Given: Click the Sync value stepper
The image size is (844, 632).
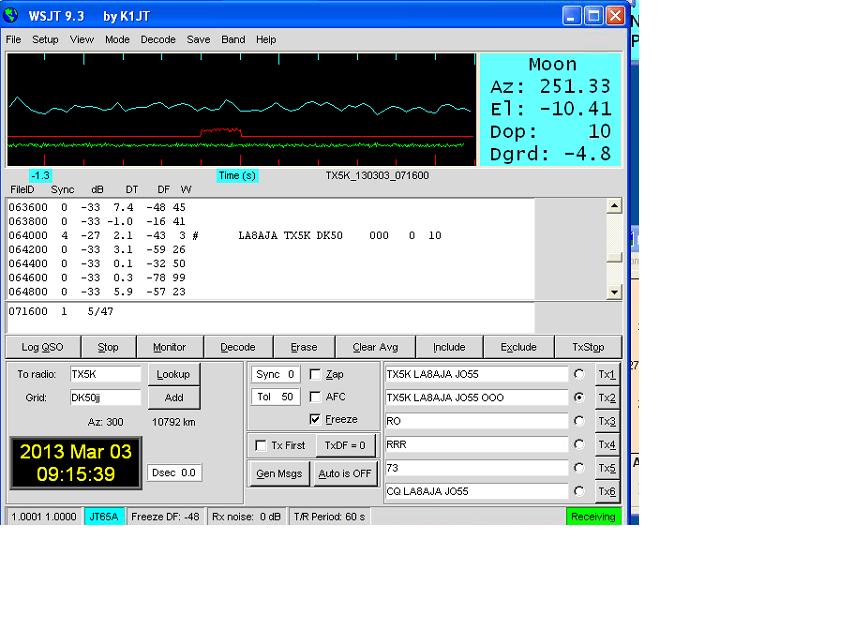Looking at the screenshot, I should click(276, 374).
